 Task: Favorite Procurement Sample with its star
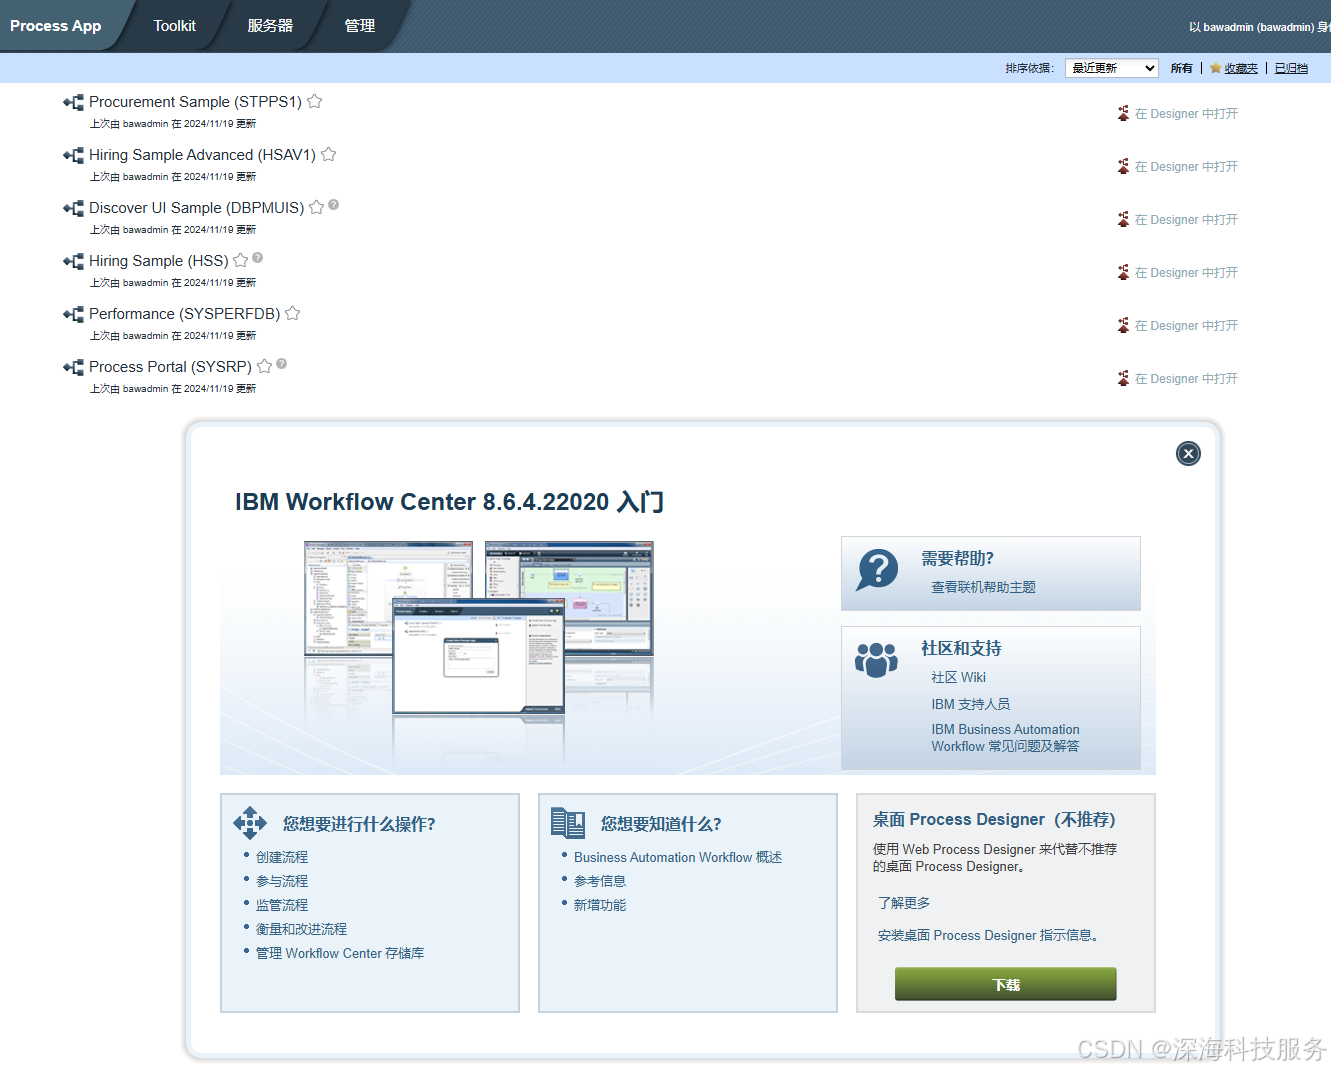[x=314, y=101]
